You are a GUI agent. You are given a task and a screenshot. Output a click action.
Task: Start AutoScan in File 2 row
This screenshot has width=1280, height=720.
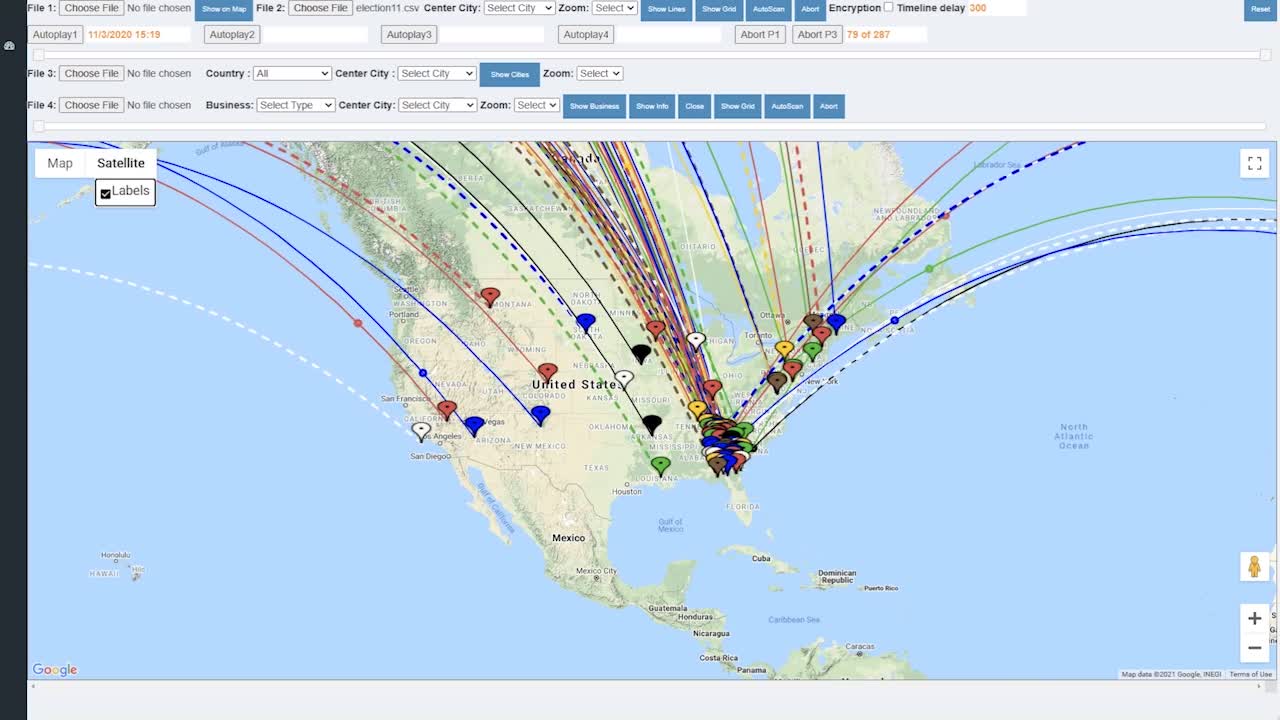(x=769, y=9)
